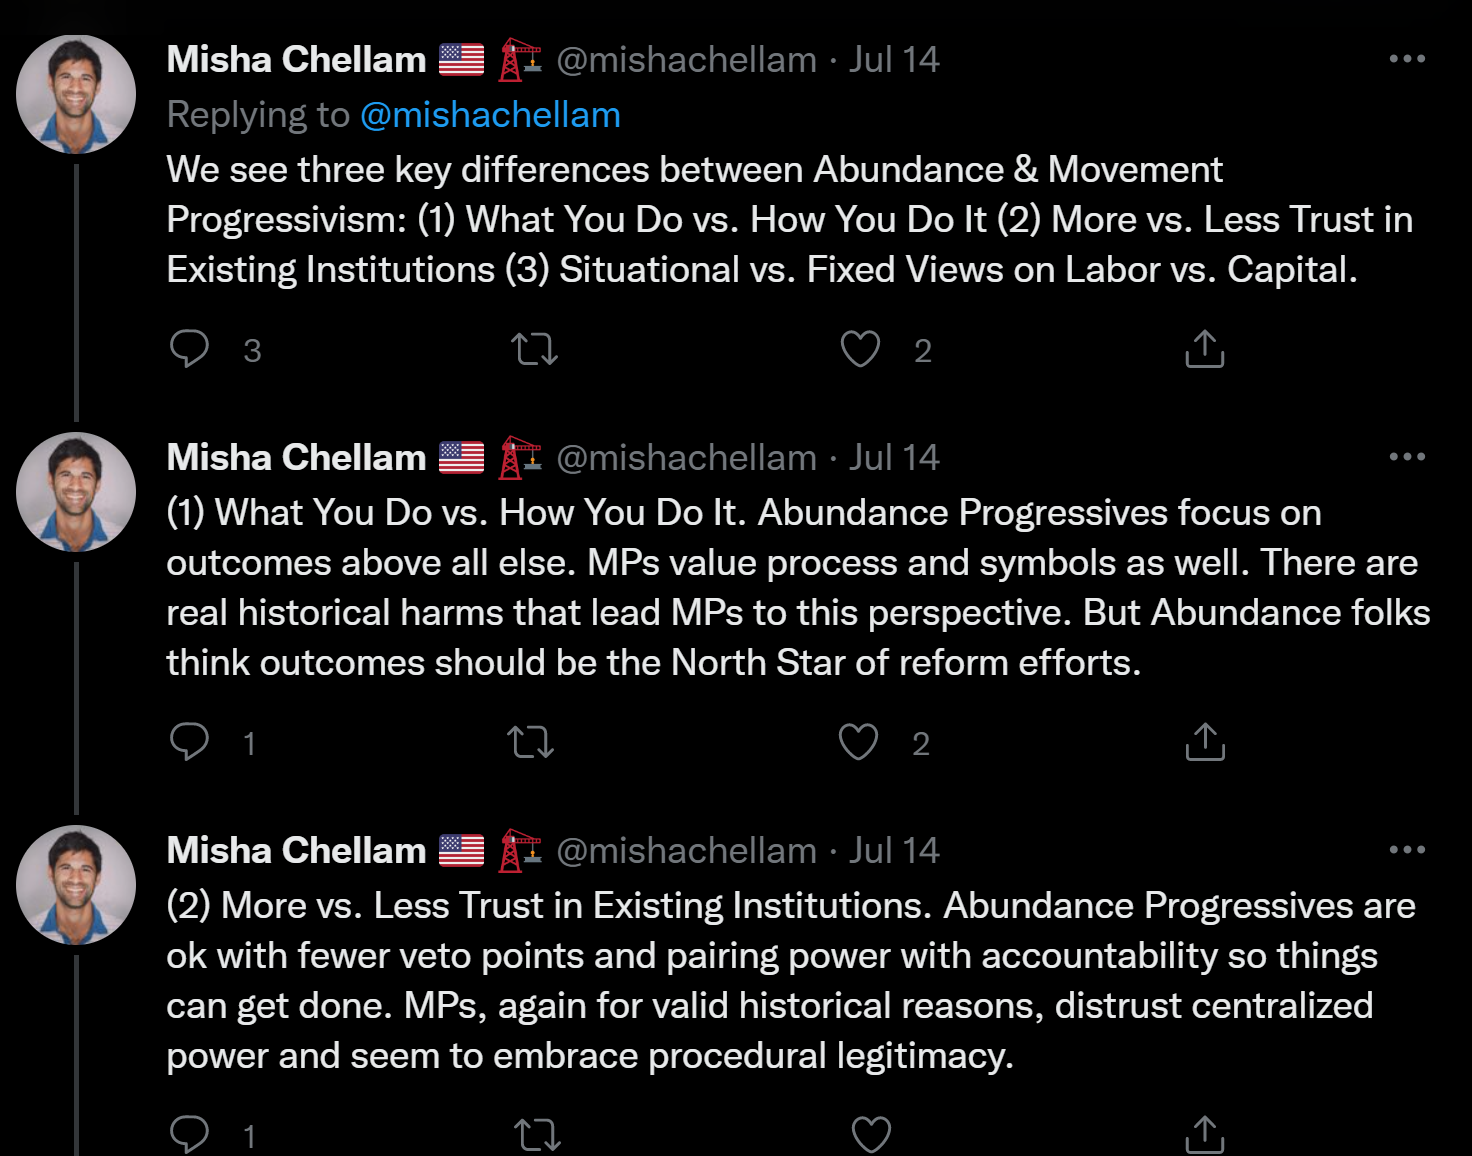Click the avatar on the third tweet

pos(76,885)
